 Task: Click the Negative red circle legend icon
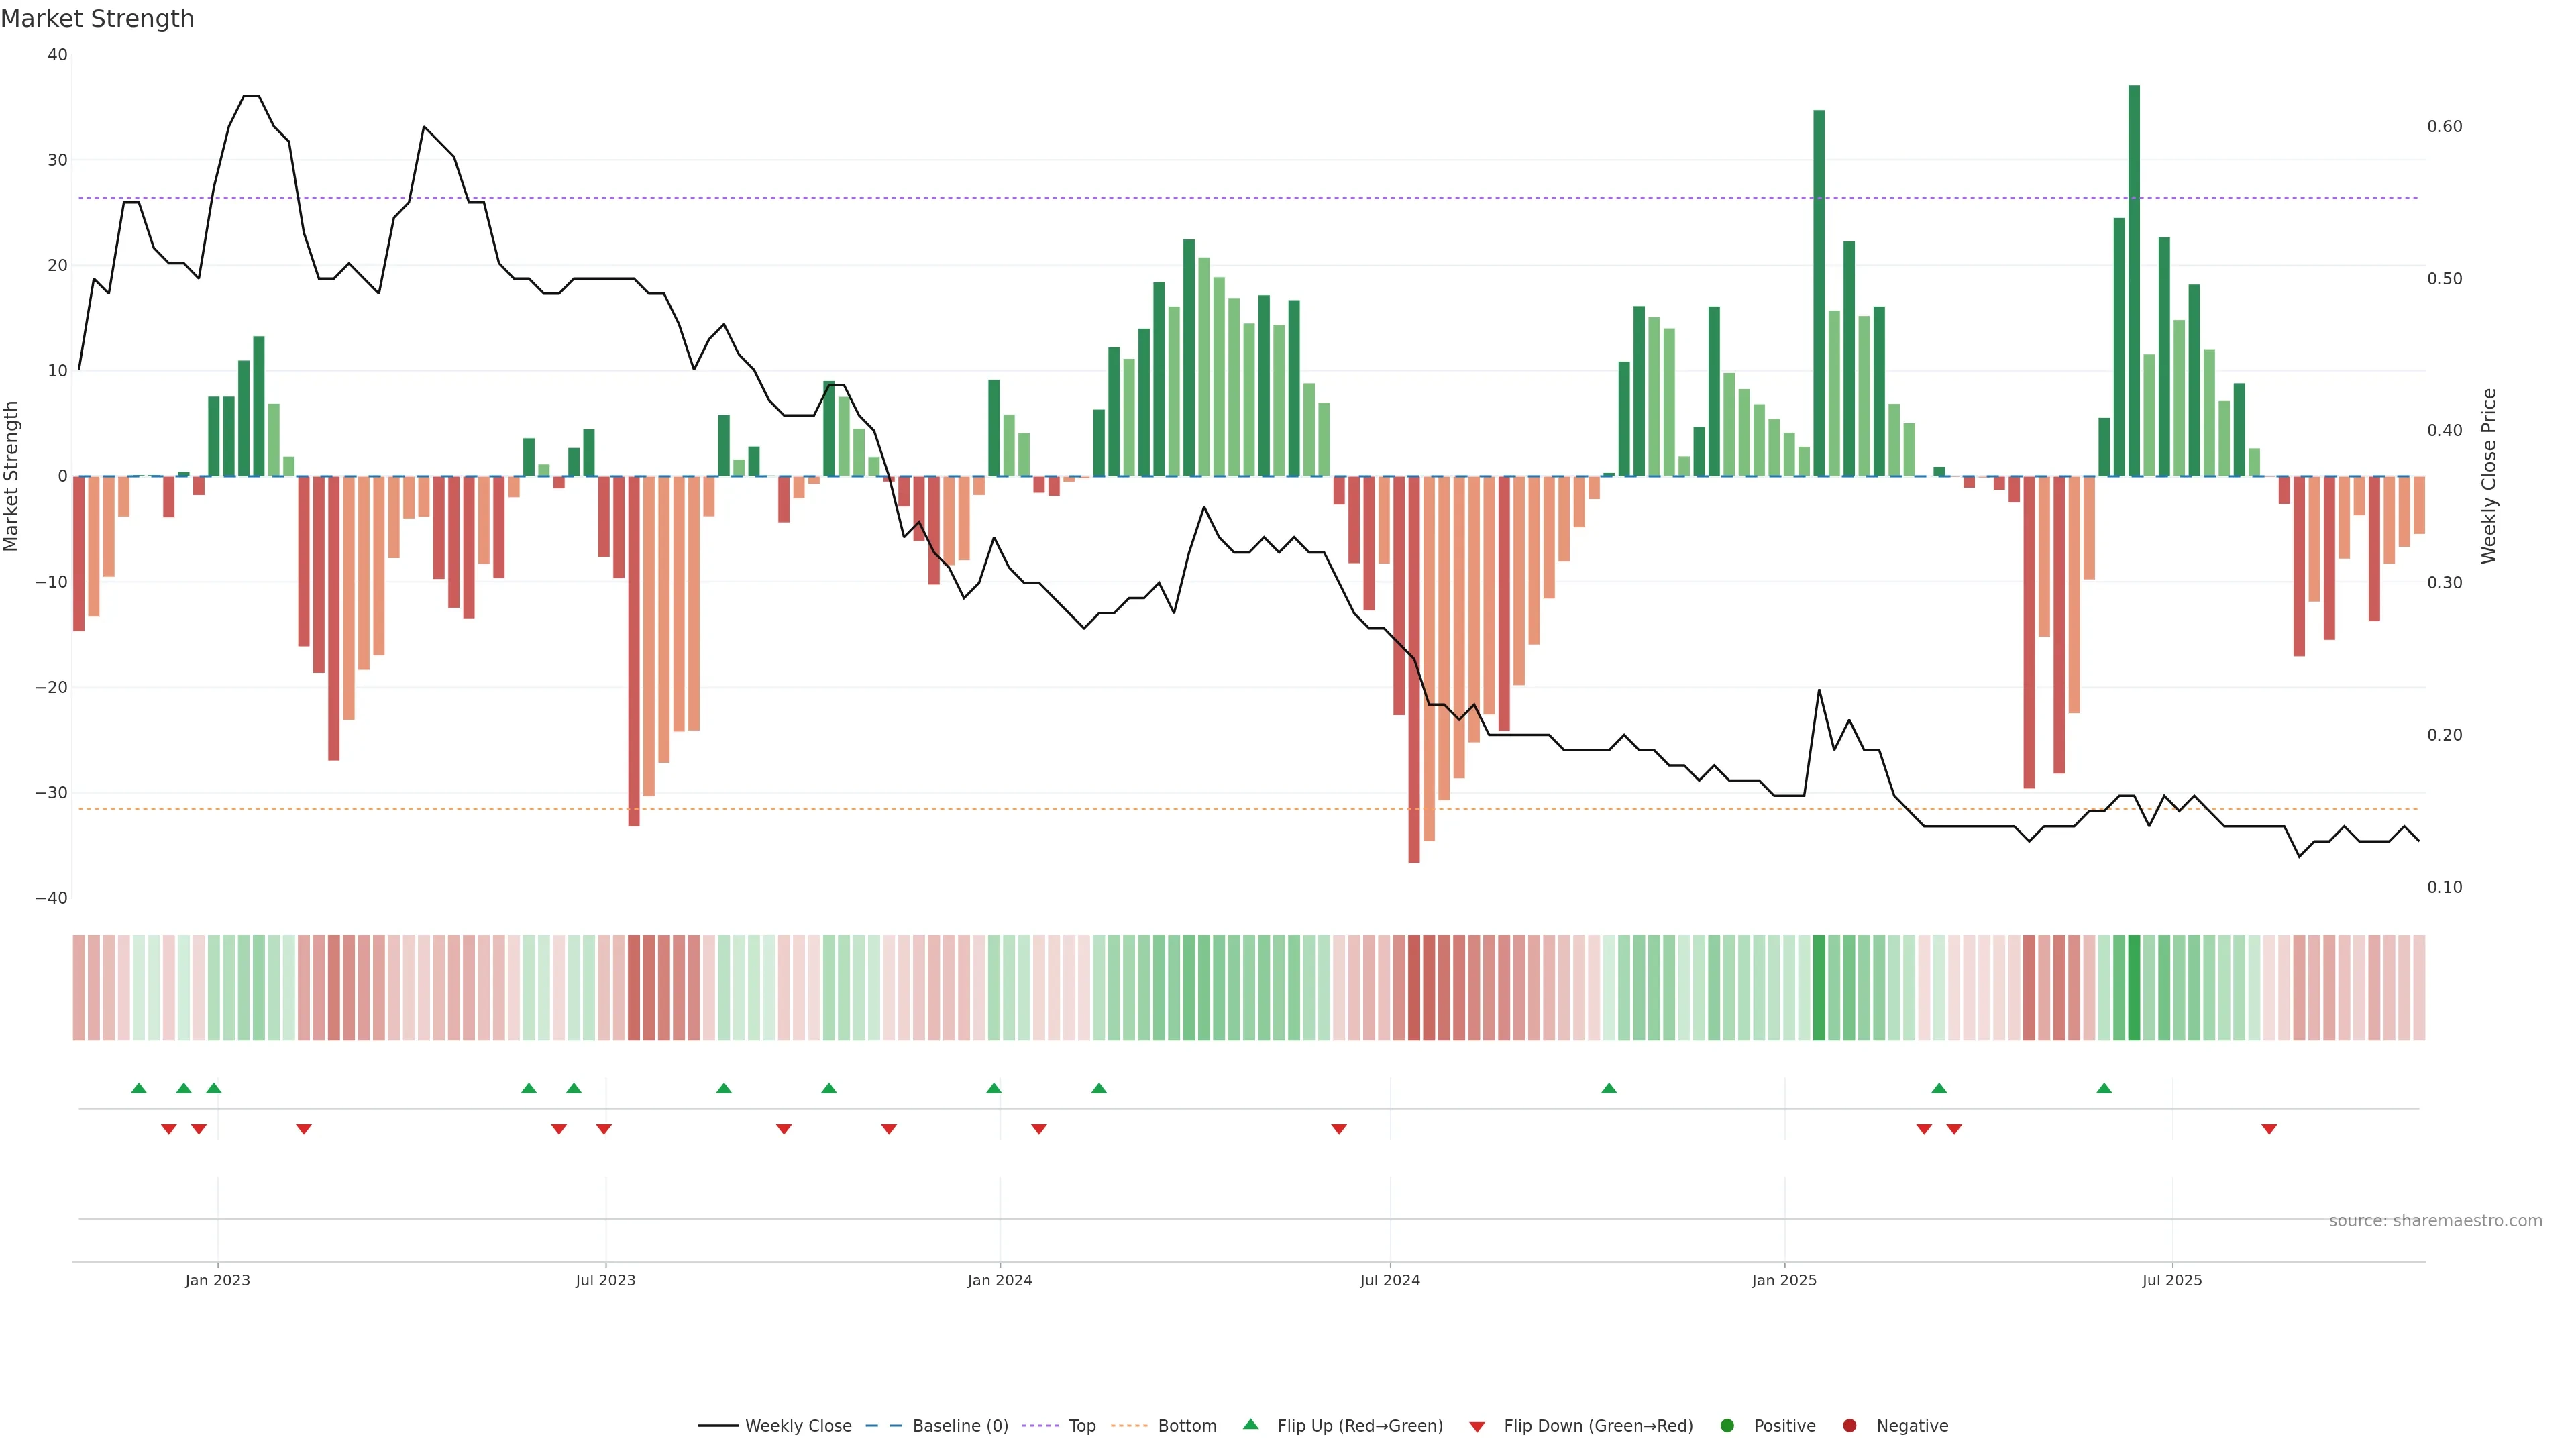(1849, 1426)
